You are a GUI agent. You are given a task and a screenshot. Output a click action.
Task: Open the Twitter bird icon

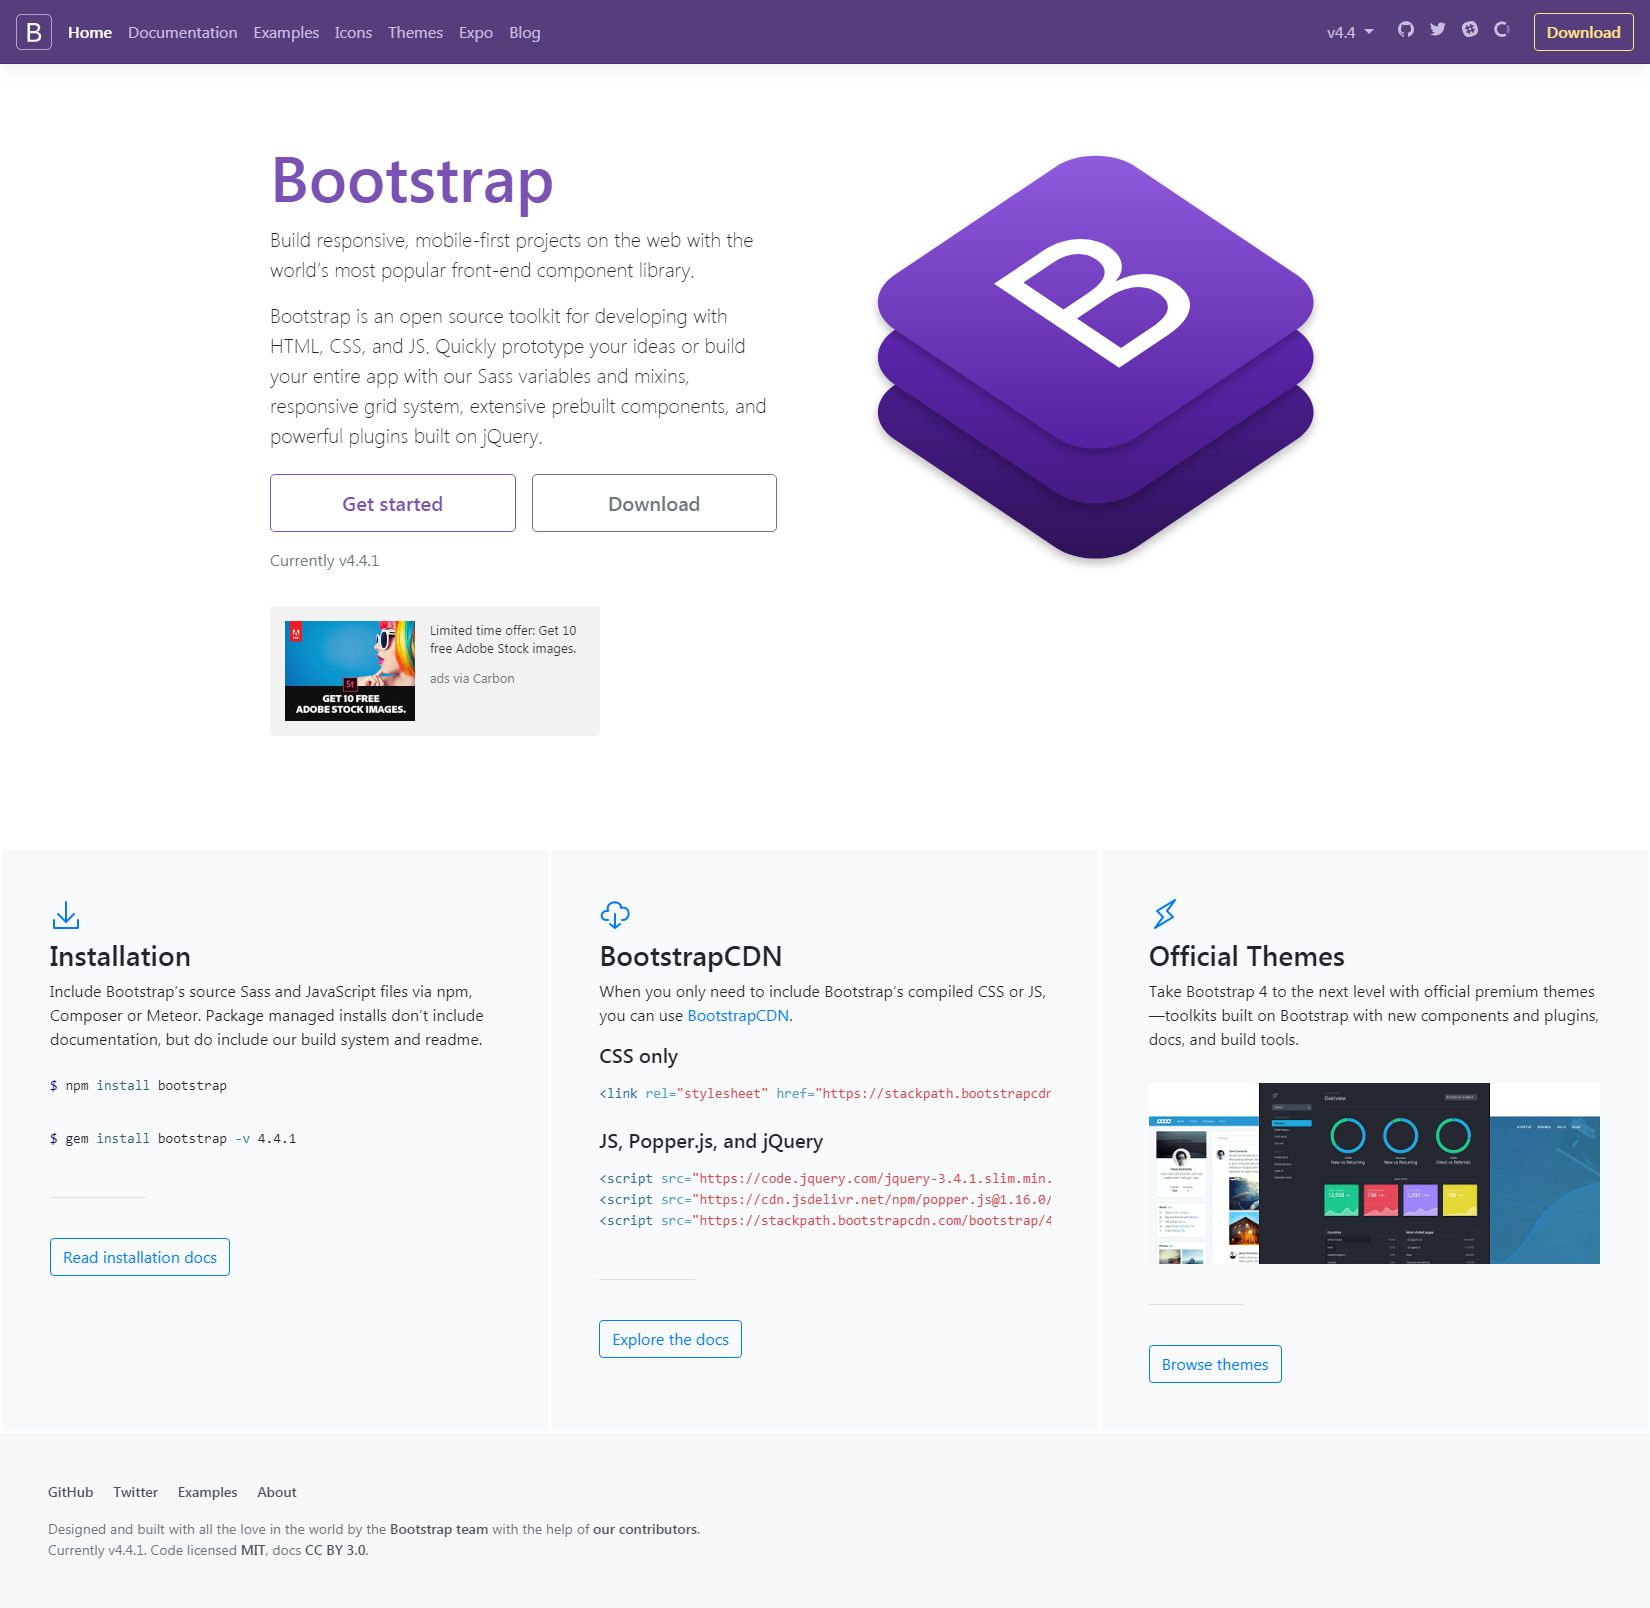click(x=1438, y=30)
